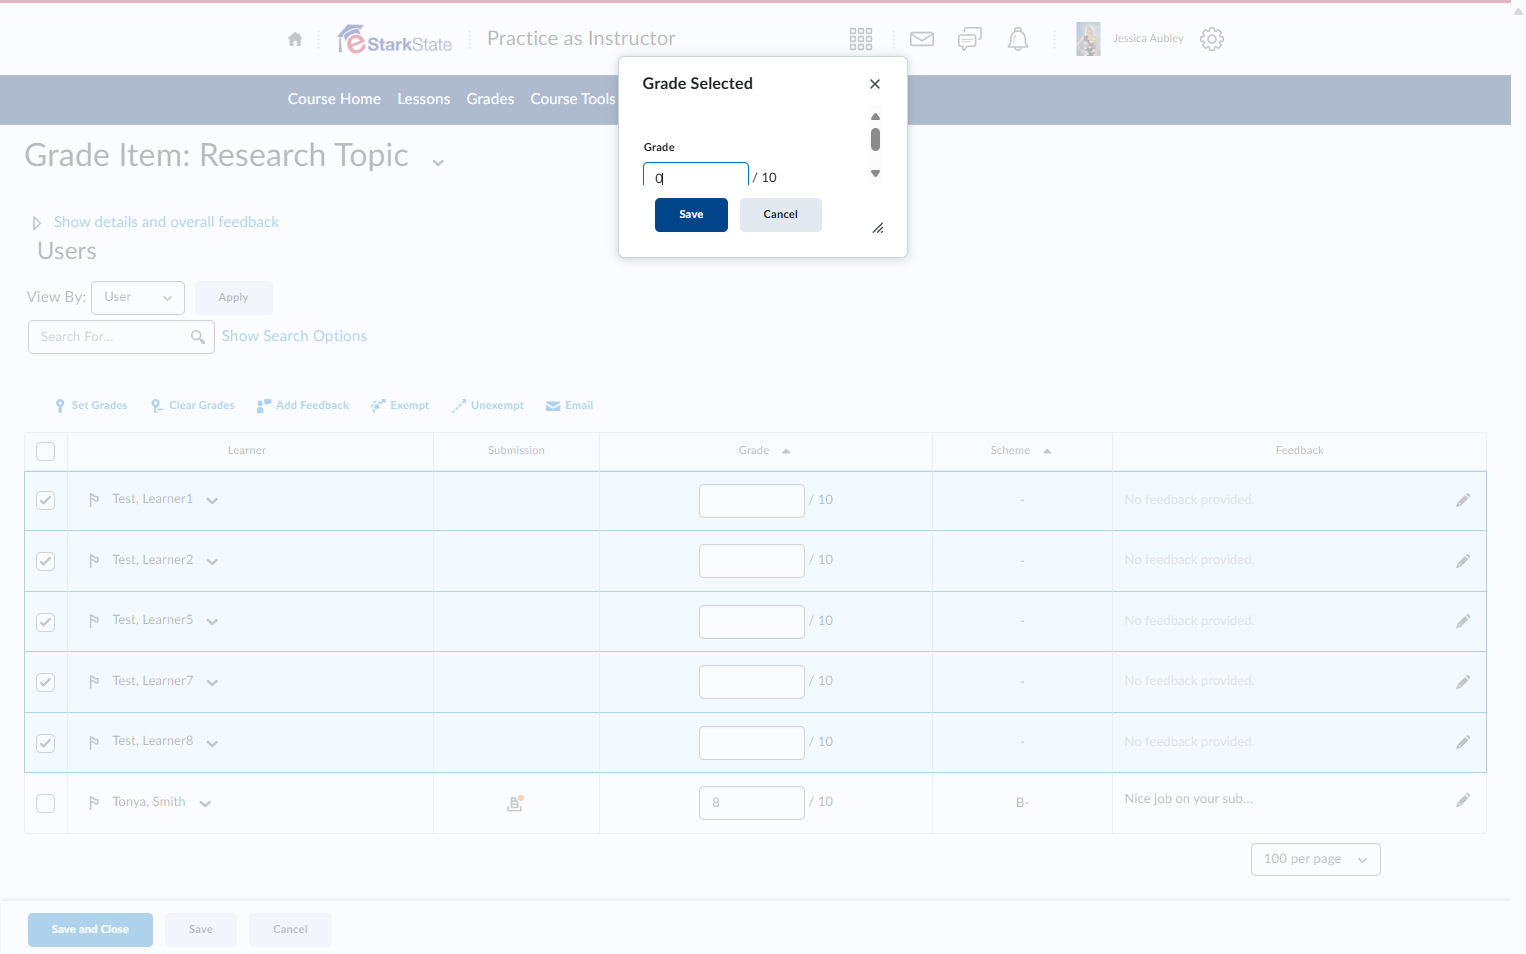Open message alerts envelope icon

coord(922,39)
